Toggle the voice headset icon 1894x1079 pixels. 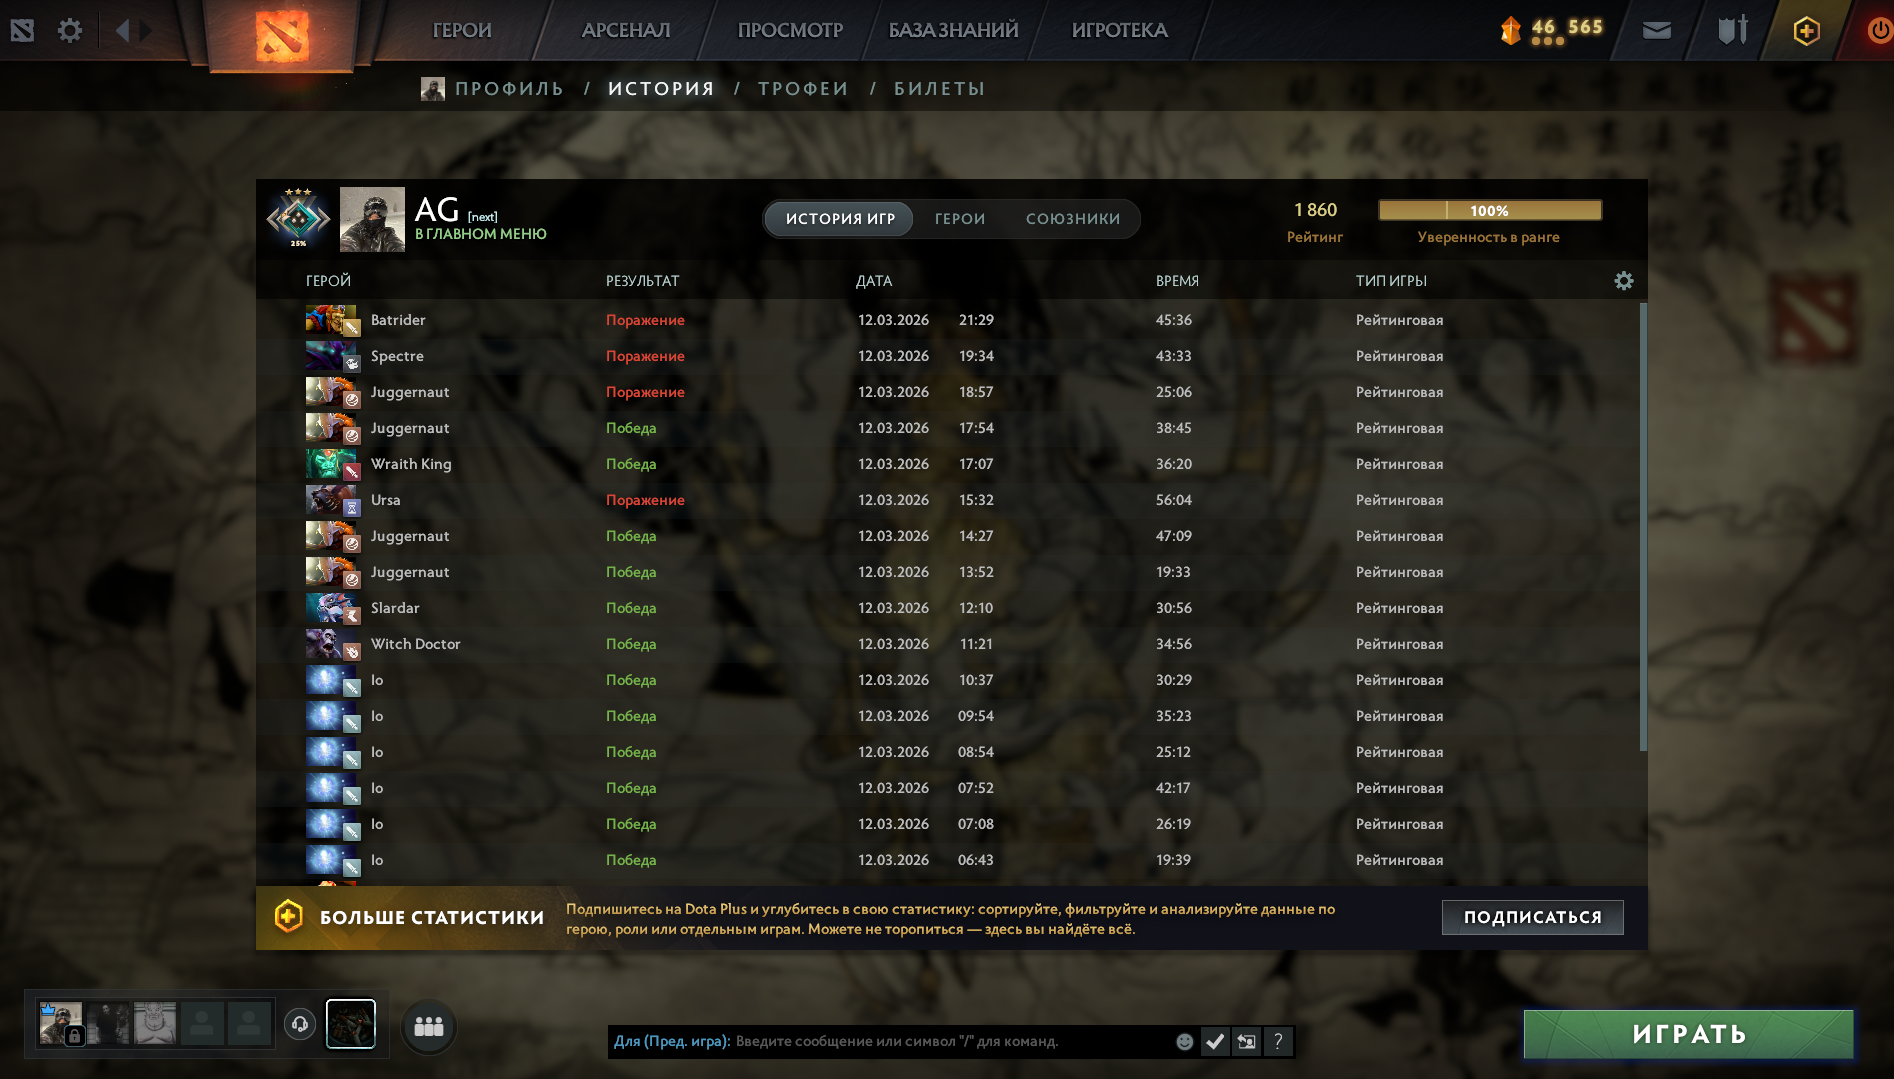coord(299,1024)
